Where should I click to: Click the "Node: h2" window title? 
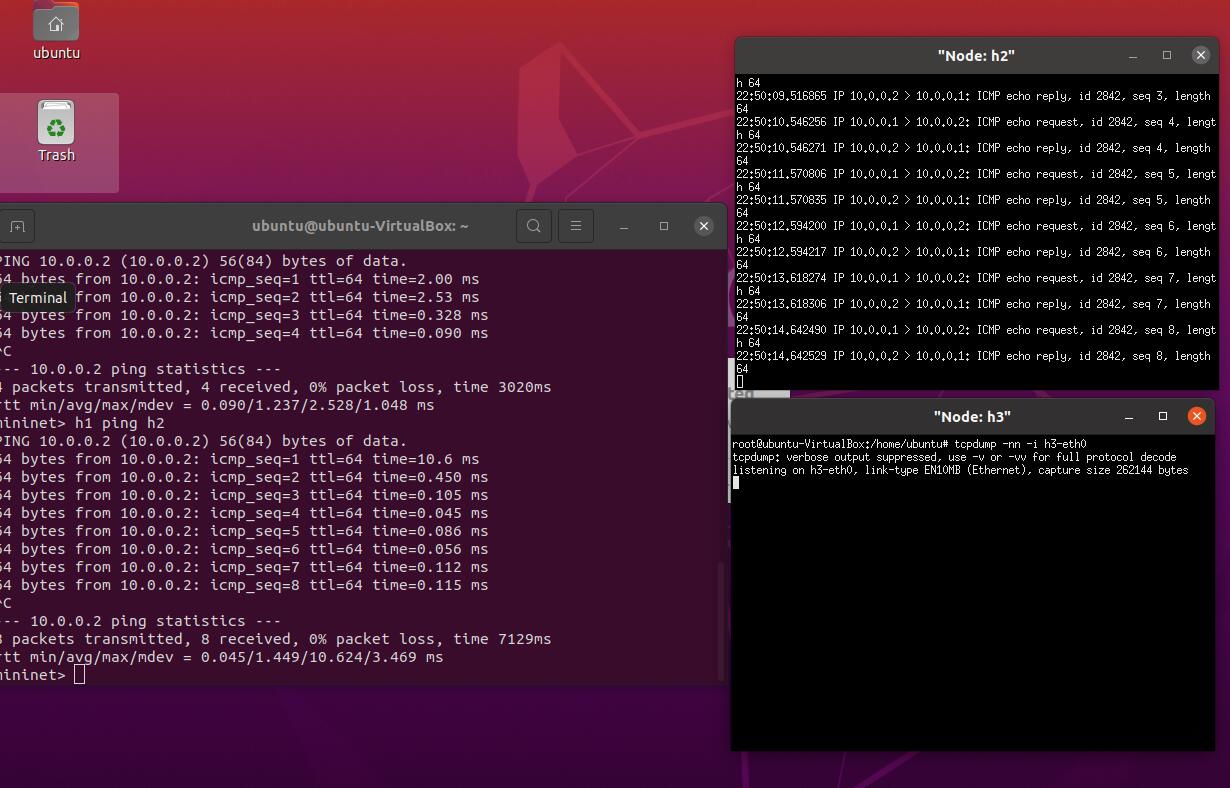976,56
